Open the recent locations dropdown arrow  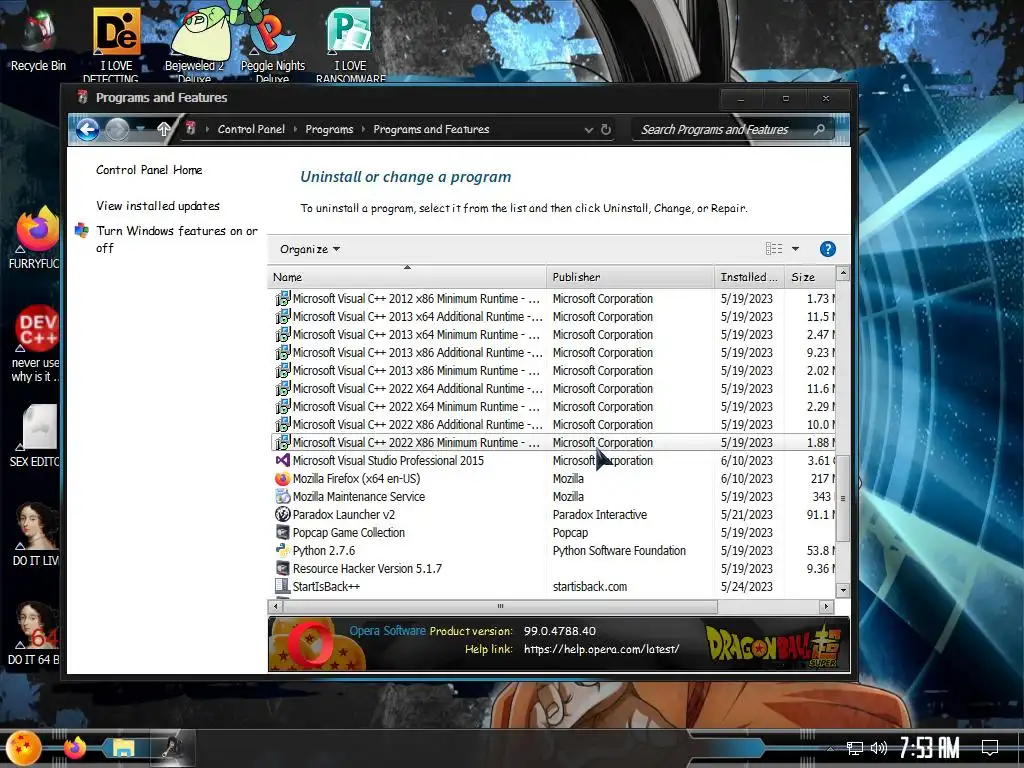[x=140, y=129]
